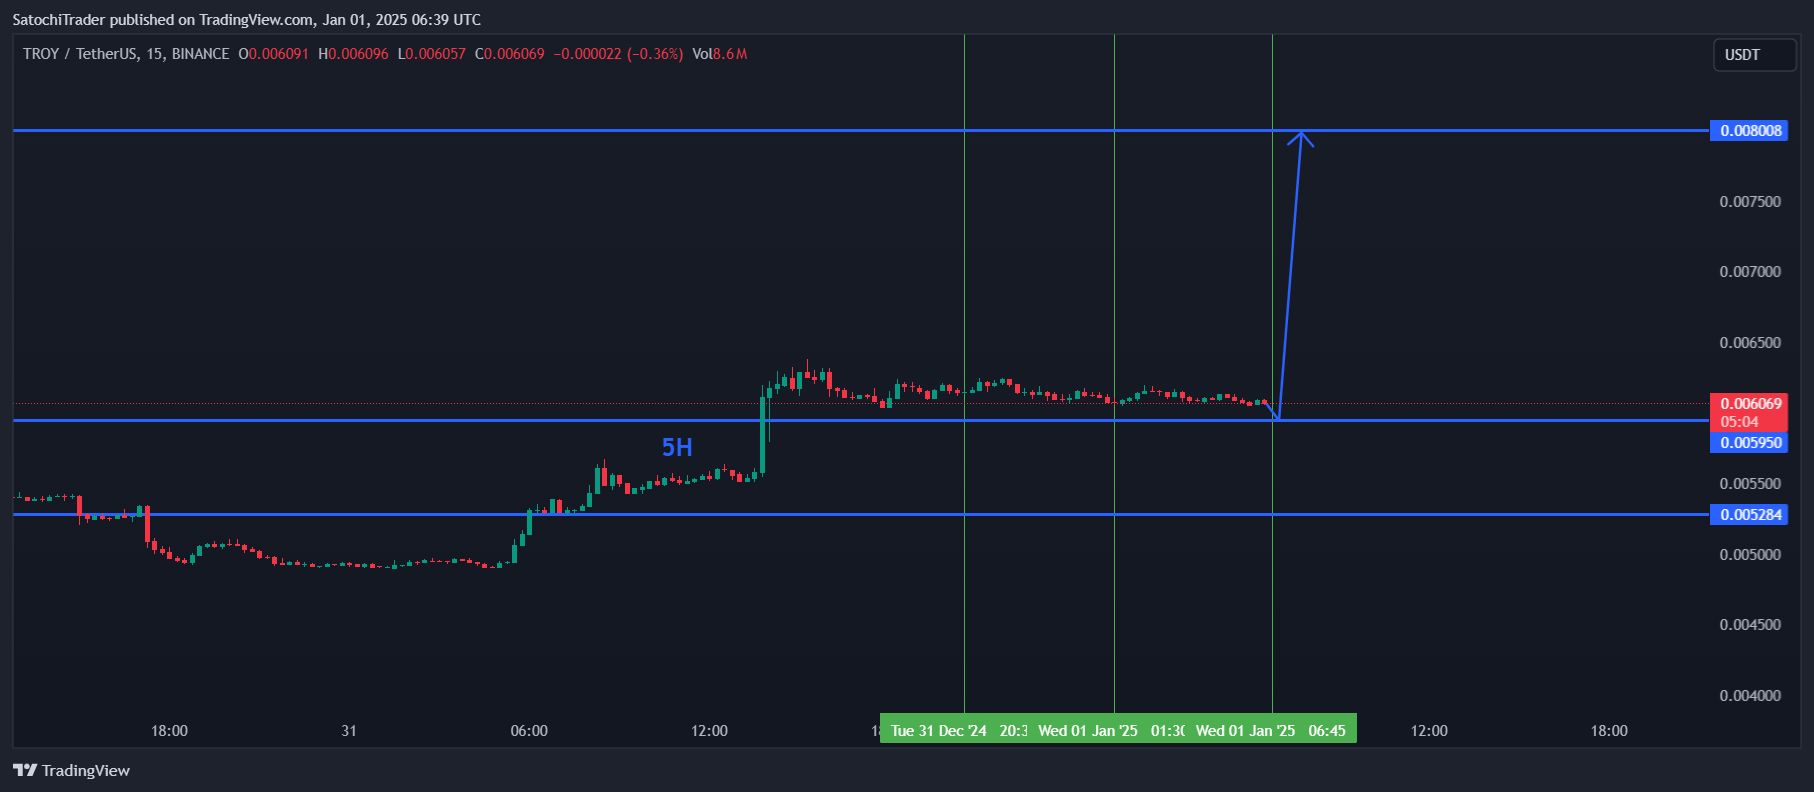This screenshot has width=1814, height=792.
Task: Click the 06:00 time axis label
Action: [x=529, y=731]
